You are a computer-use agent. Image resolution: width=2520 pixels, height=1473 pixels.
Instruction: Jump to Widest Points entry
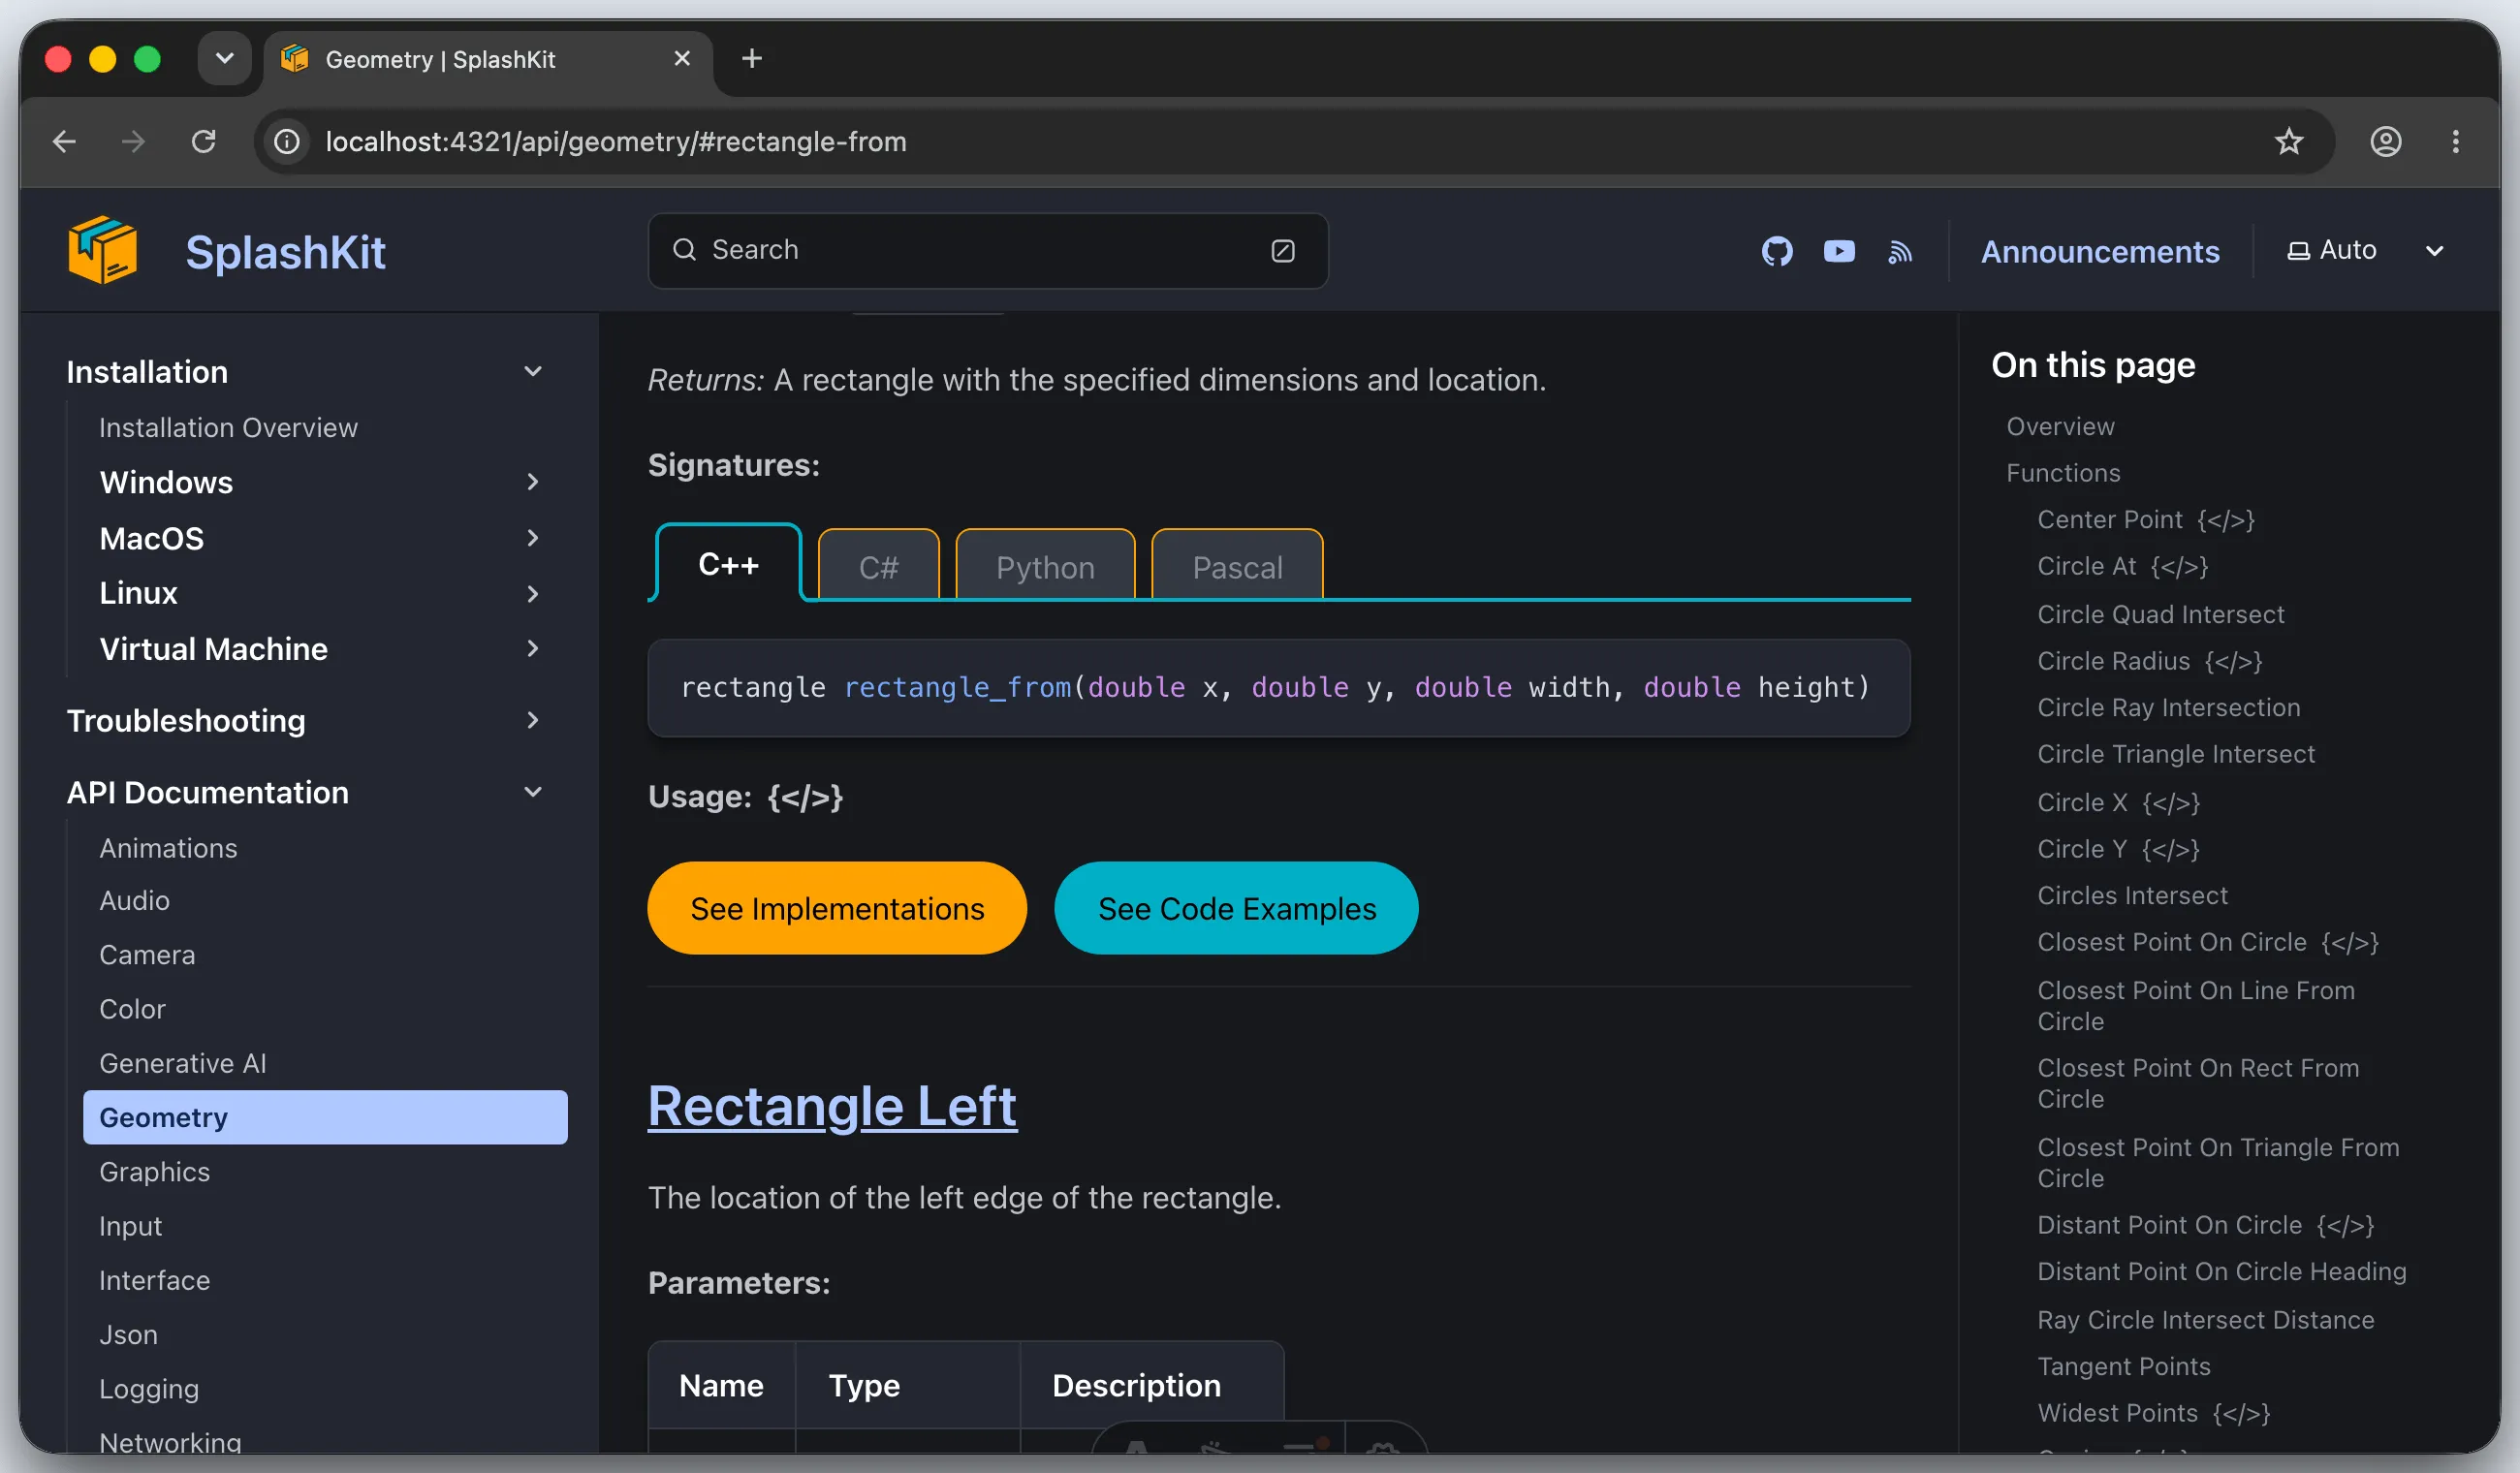tap(2153, 1413)
